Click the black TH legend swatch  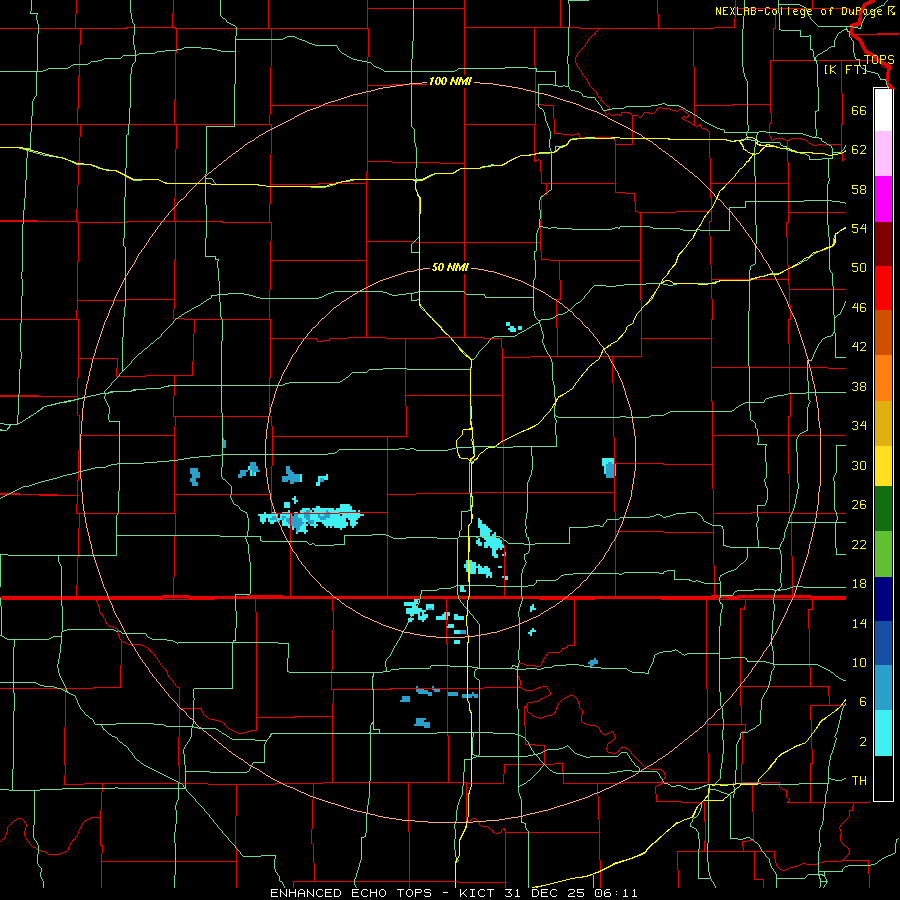point(883,778)
